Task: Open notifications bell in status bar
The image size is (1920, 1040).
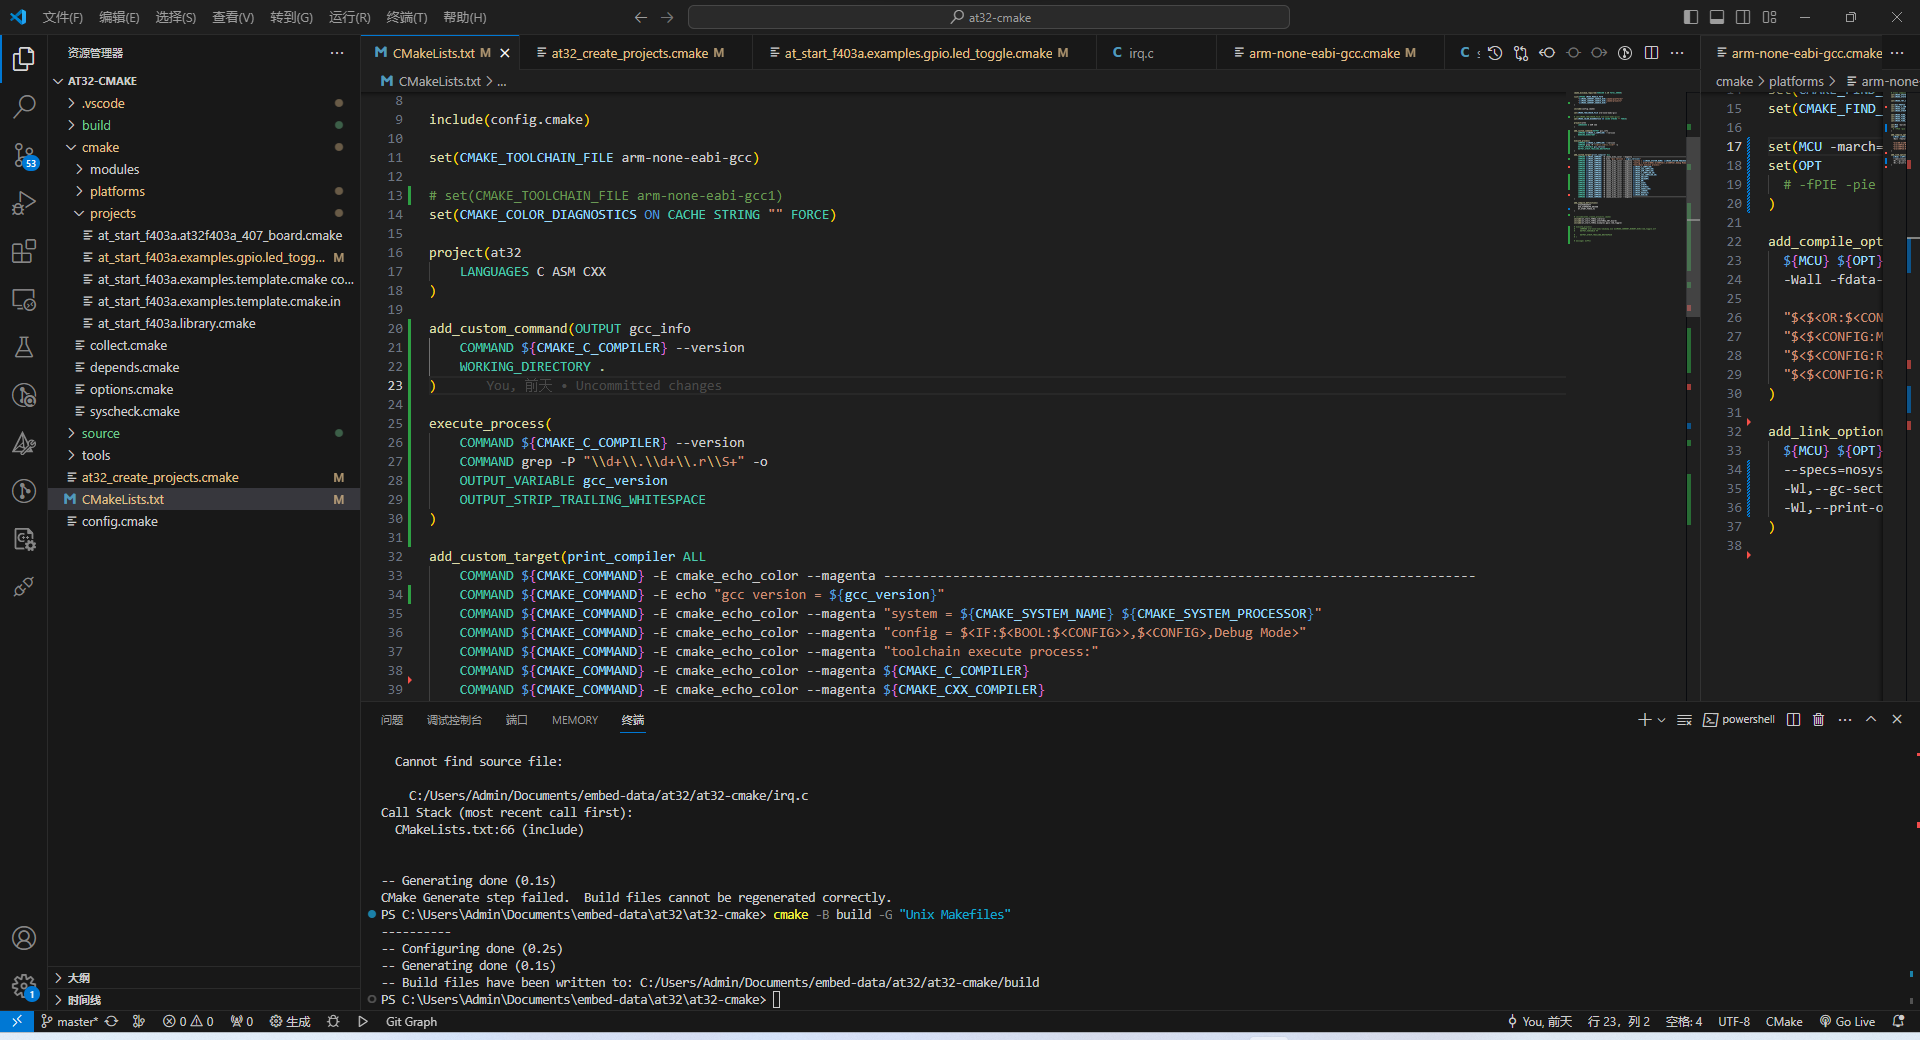Action: (x=1898, y=1022)
